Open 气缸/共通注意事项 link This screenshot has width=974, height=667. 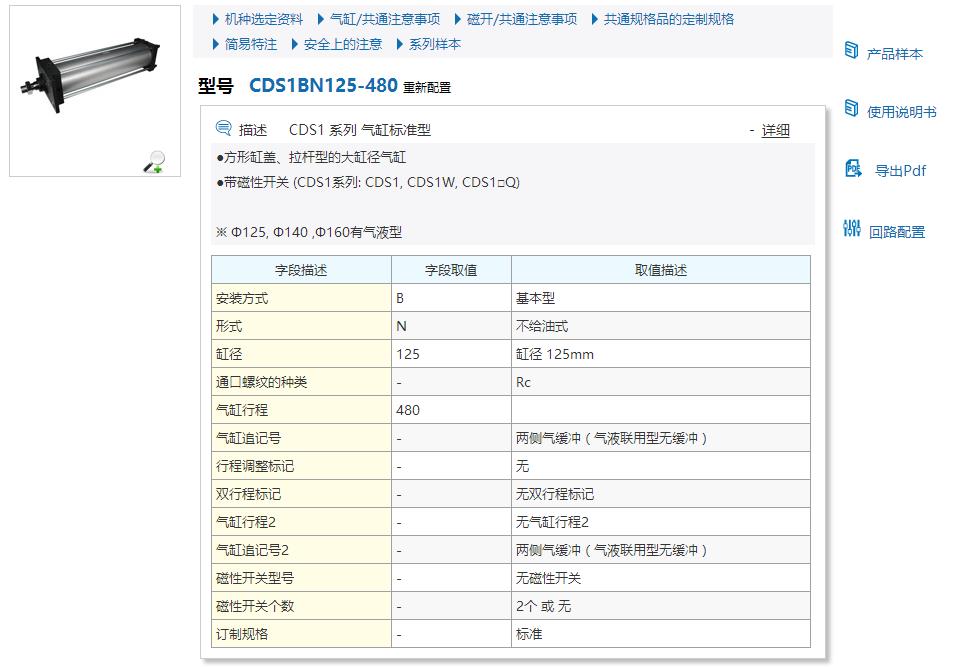(x=384, y=19)
